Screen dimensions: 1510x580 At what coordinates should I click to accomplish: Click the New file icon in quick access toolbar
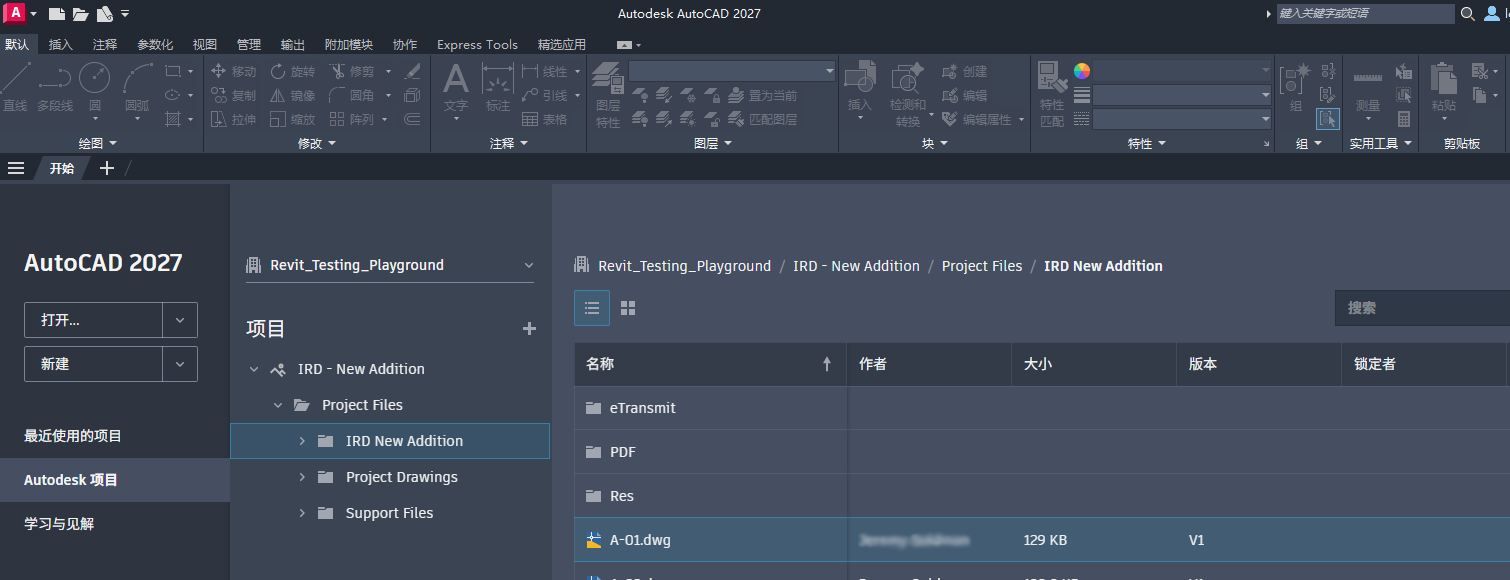[57, 14]
